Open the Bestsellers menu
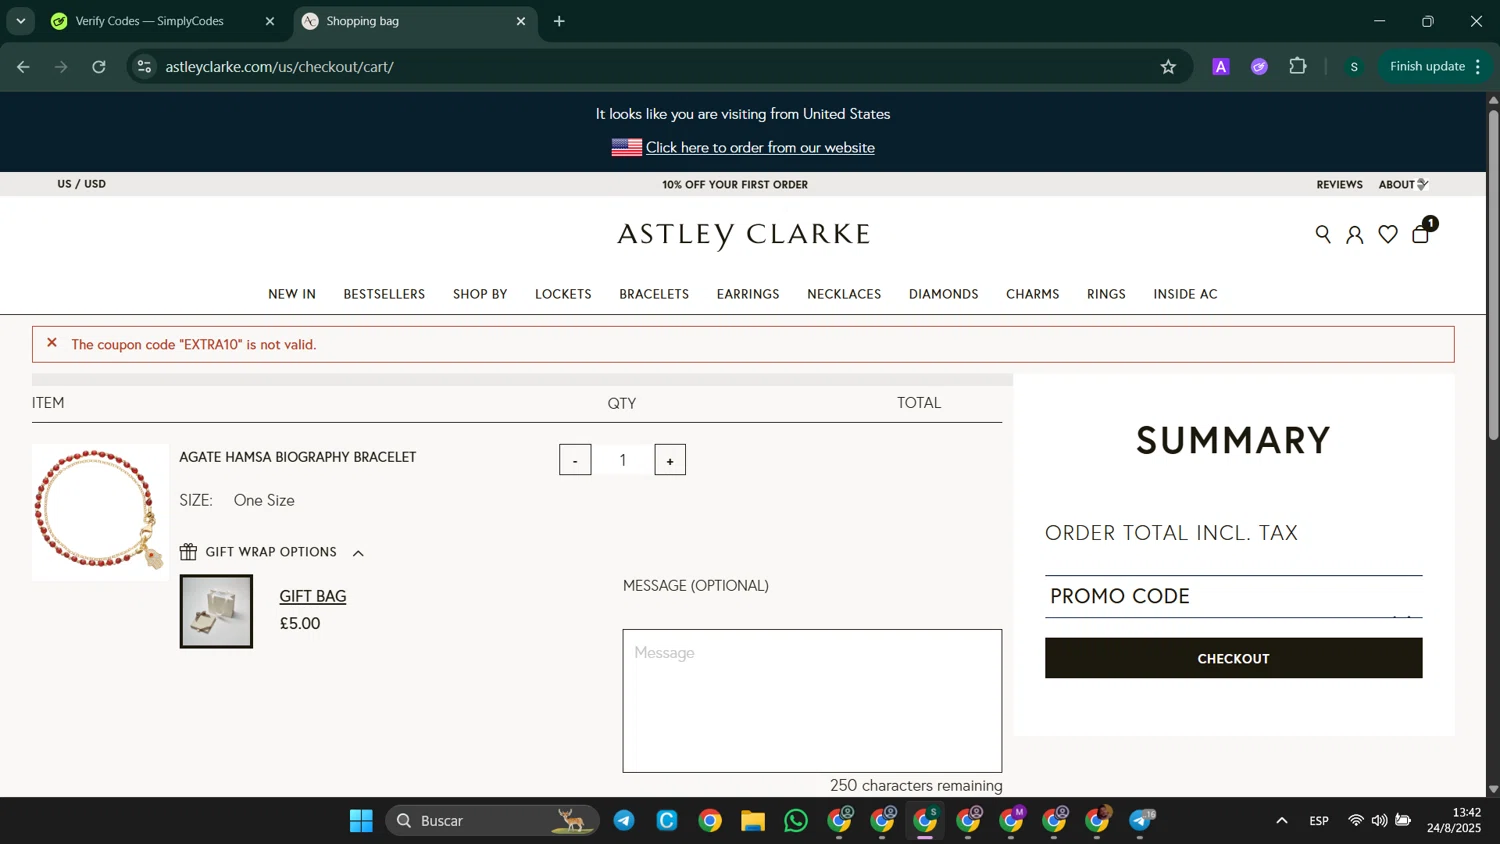Image resolution: width=1500 pixels, height=844 pixels. [384, 294]
